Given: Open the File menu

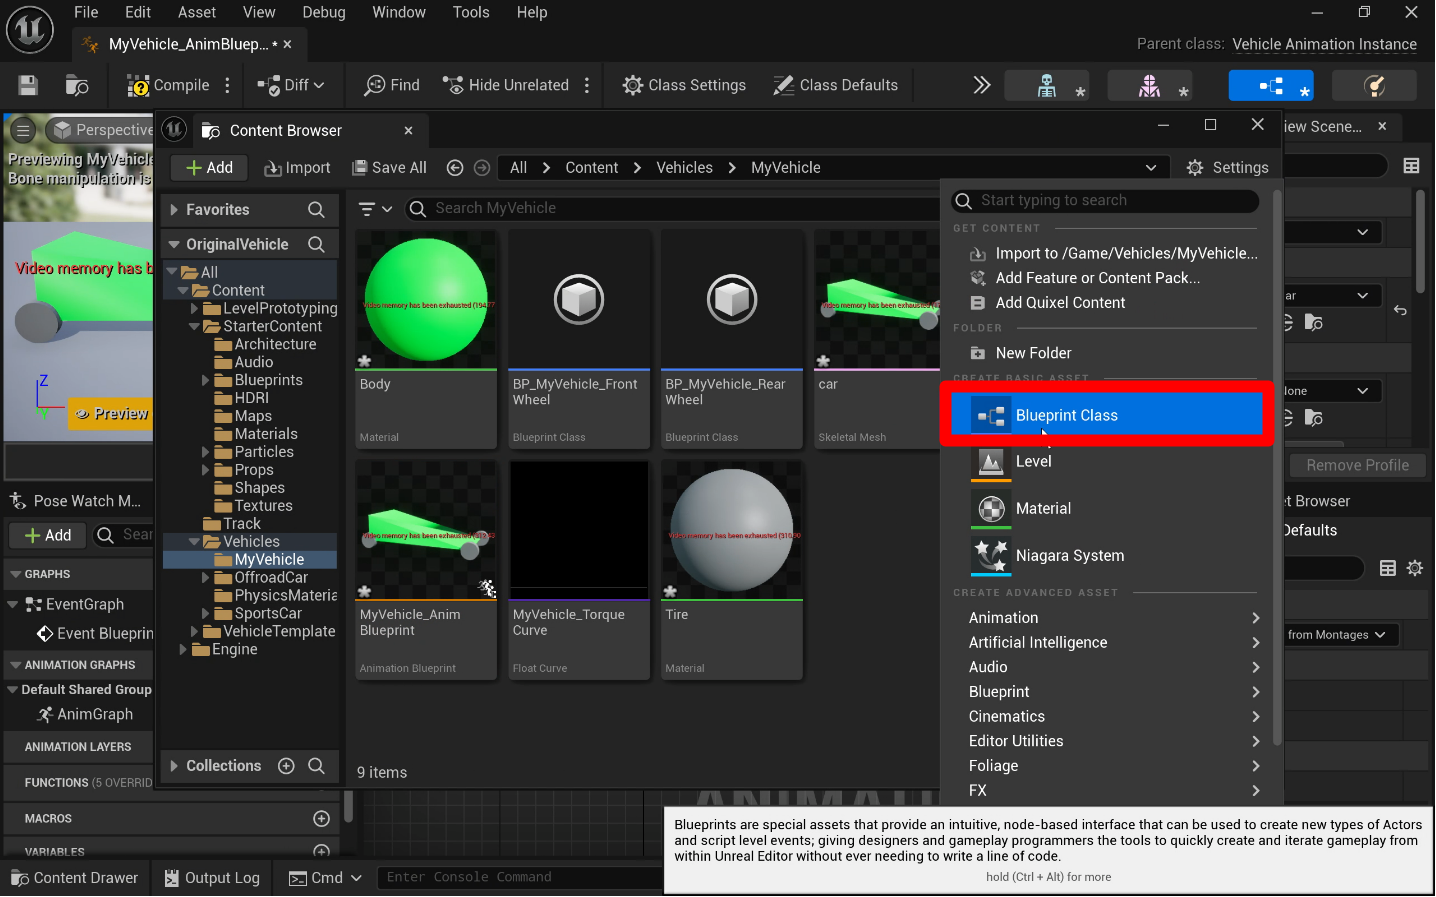Looking at the screenshot, I should 86,12.
